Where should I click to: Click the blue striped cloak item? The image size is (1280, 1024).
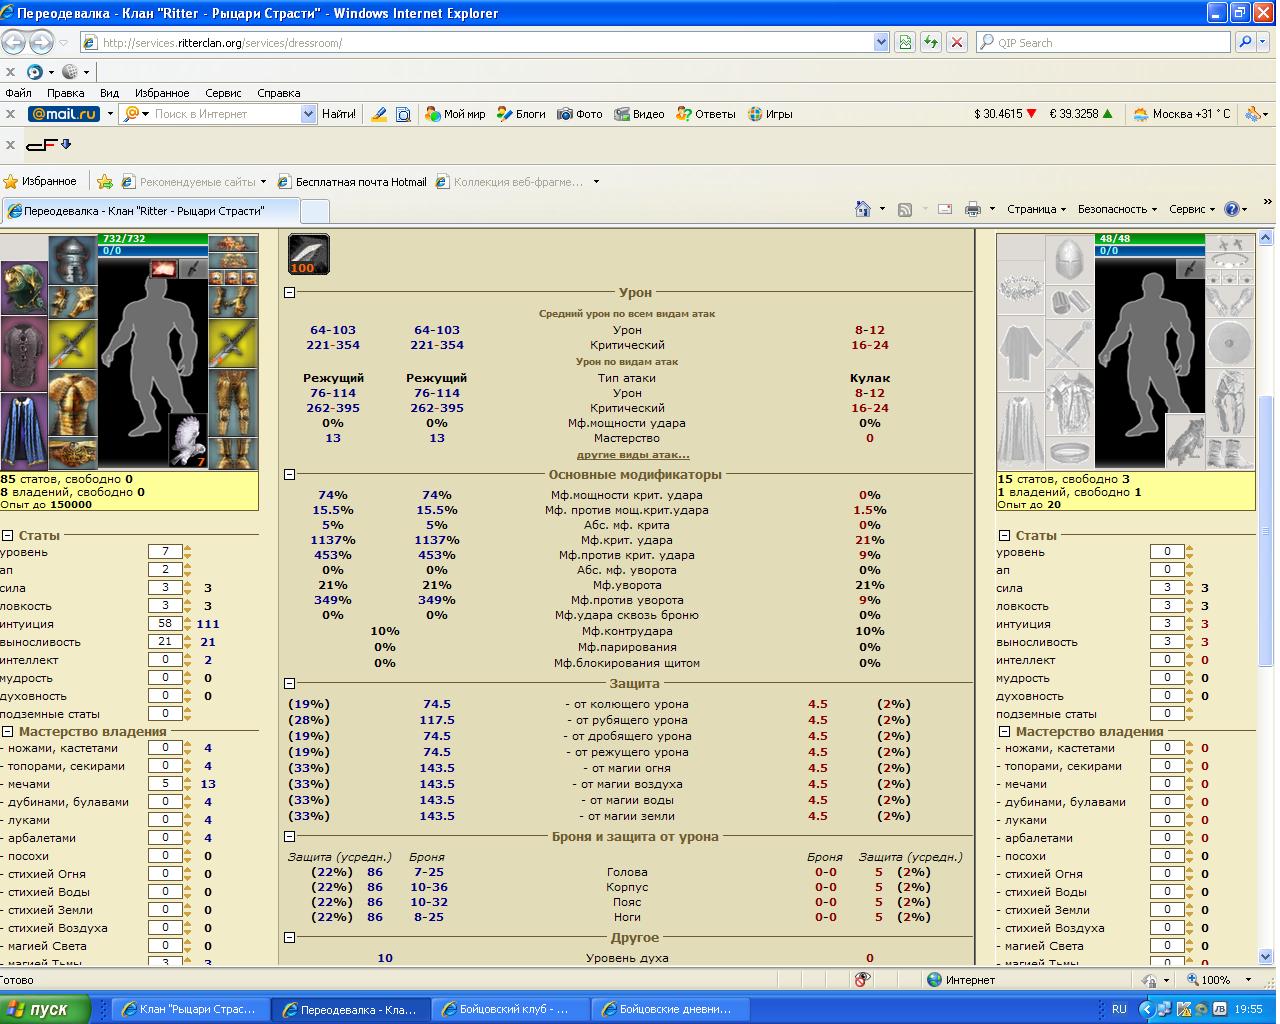pos(23,430)
